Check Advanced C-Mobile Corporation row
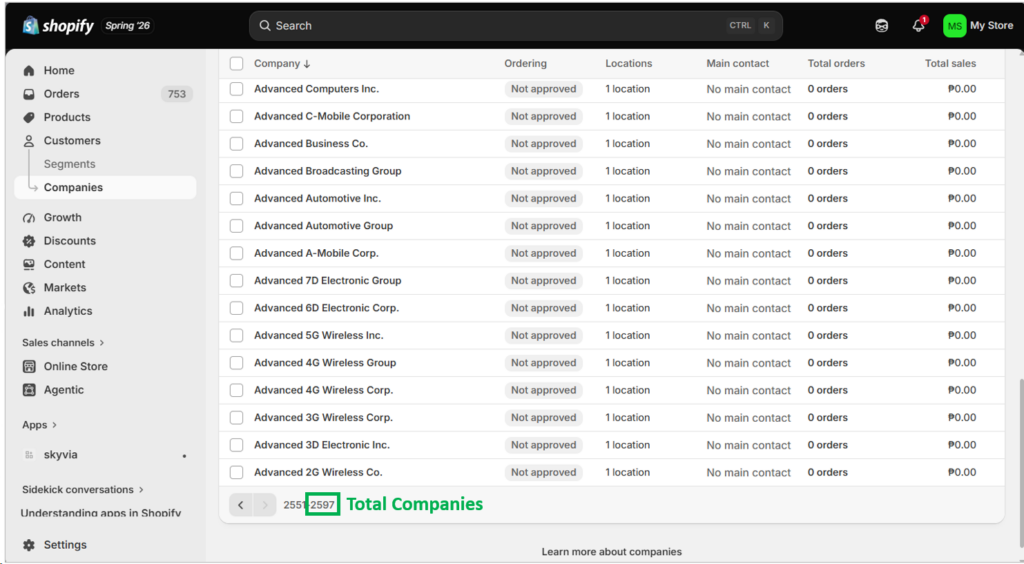This screenshot has height=564, width=1024. click(236, 116)
